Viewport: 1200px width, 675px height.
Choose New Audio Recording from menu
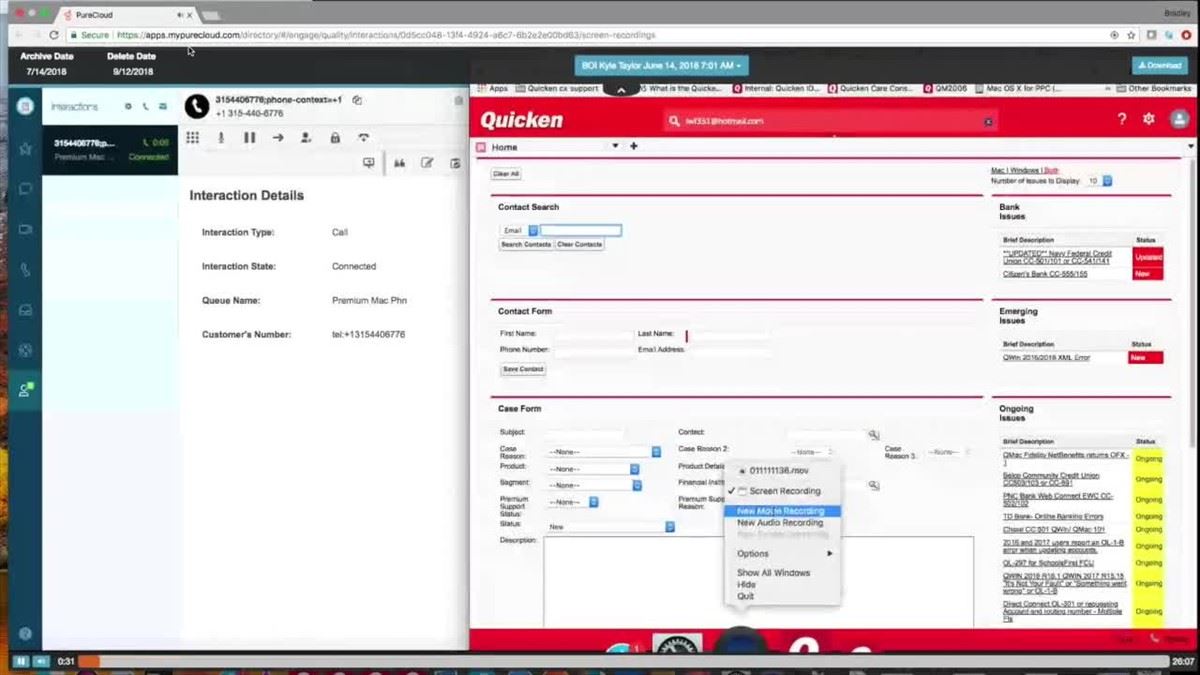(x=780, y=523)
